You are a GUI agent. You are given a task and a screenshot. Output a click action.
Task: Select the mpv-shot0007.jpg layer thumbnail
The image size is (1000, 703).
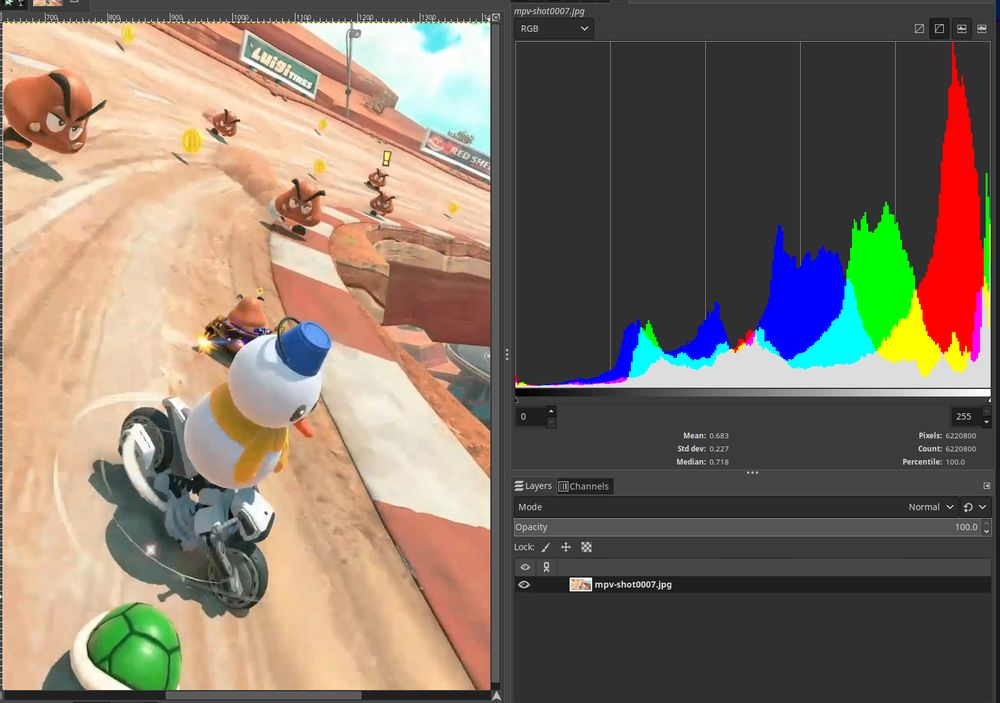point(580,584)
